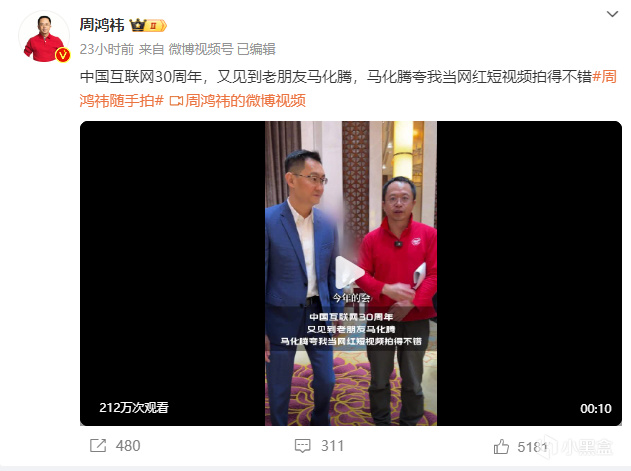Open 周鸿祎's profile avatar
The height and width of the screenshot is (471, 631).
(43, 36)
